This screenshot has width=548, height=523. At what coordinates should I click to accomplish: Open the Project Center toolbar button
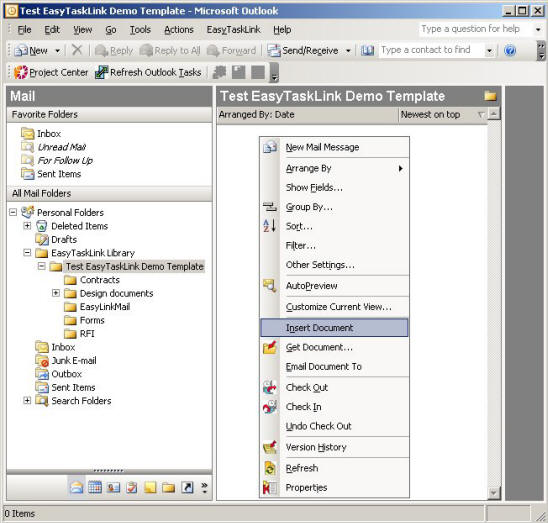click(51, 72)
